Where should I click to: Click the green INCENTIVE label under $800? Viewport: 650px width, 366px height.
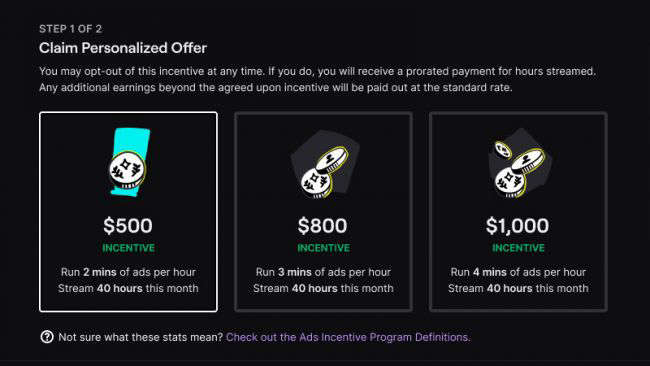coord(323,248)
